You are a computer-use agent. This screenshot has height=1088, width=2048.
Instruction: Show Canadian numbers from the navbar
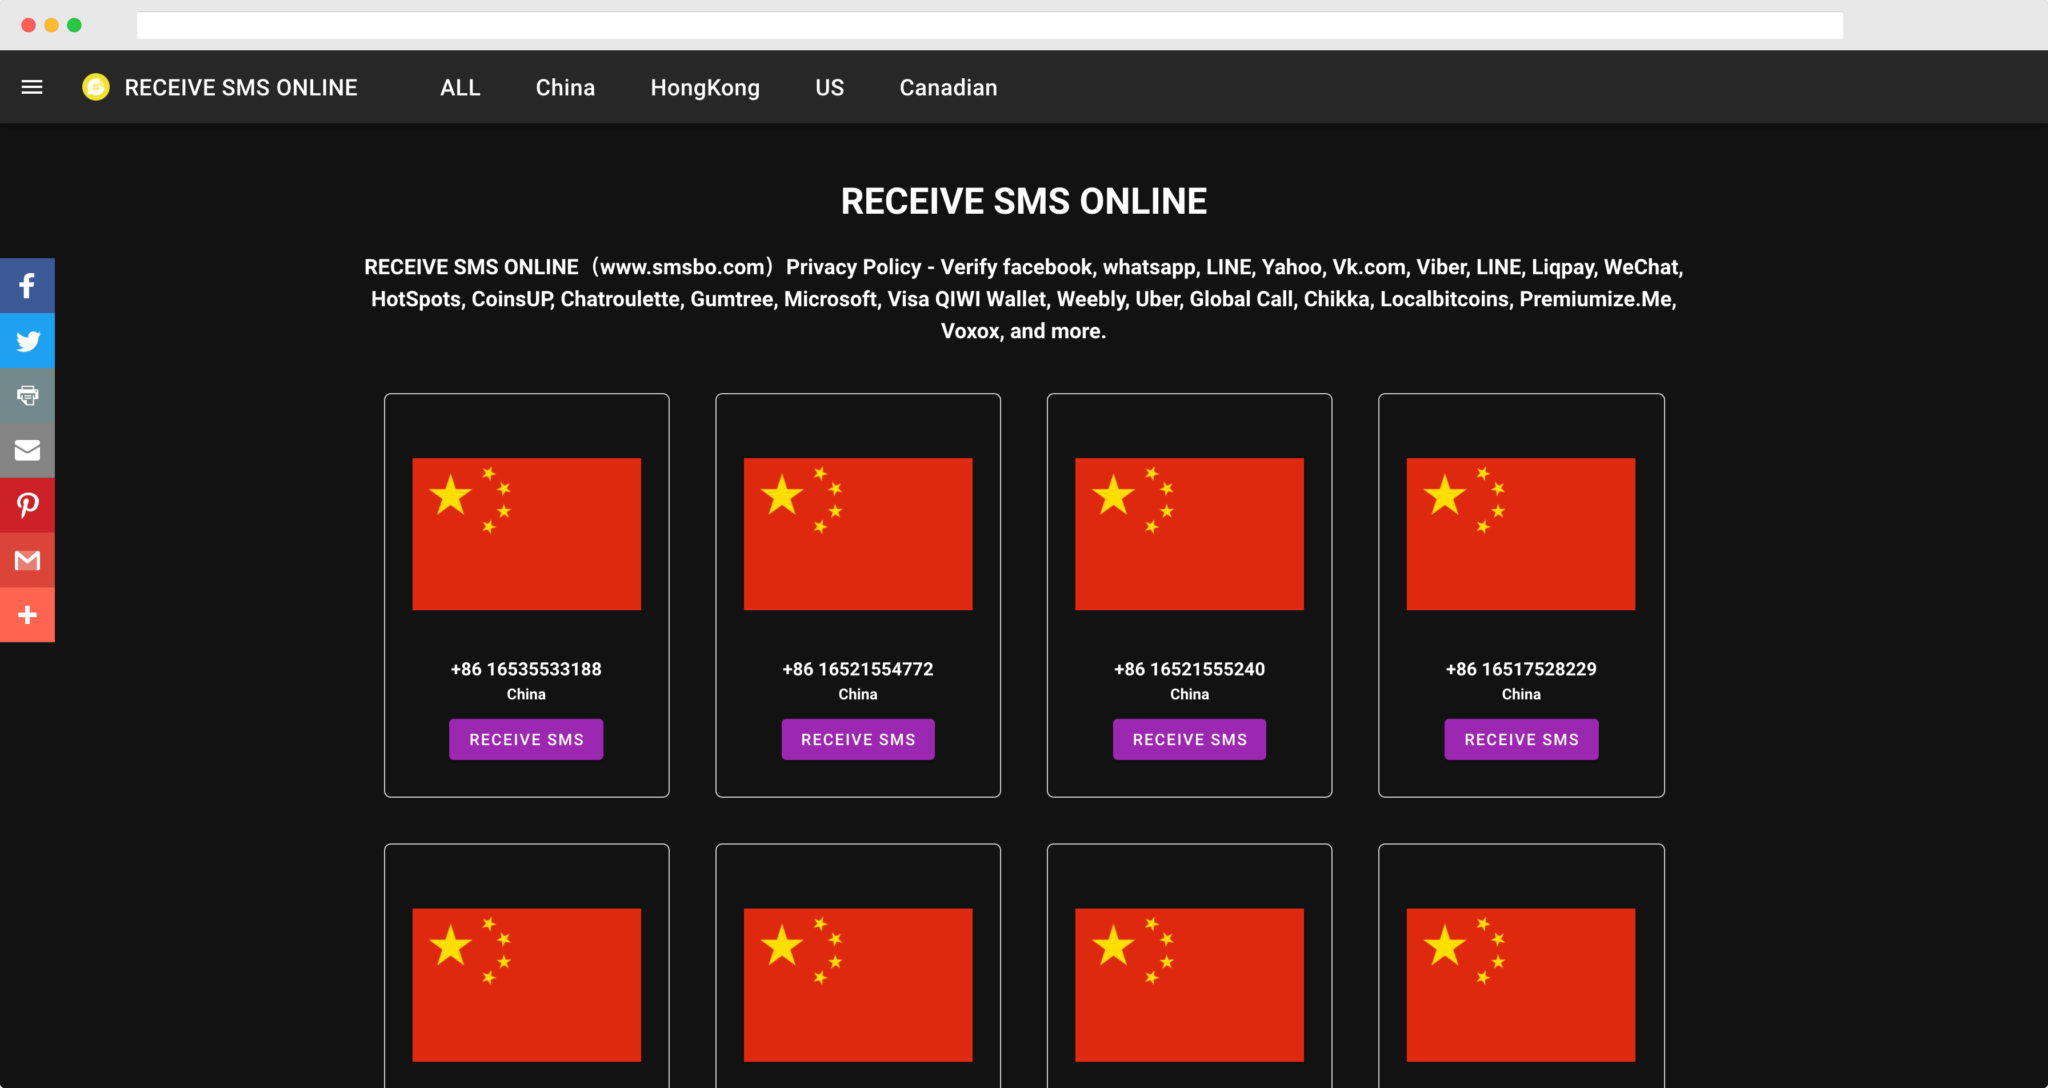[x=948, y=88]
